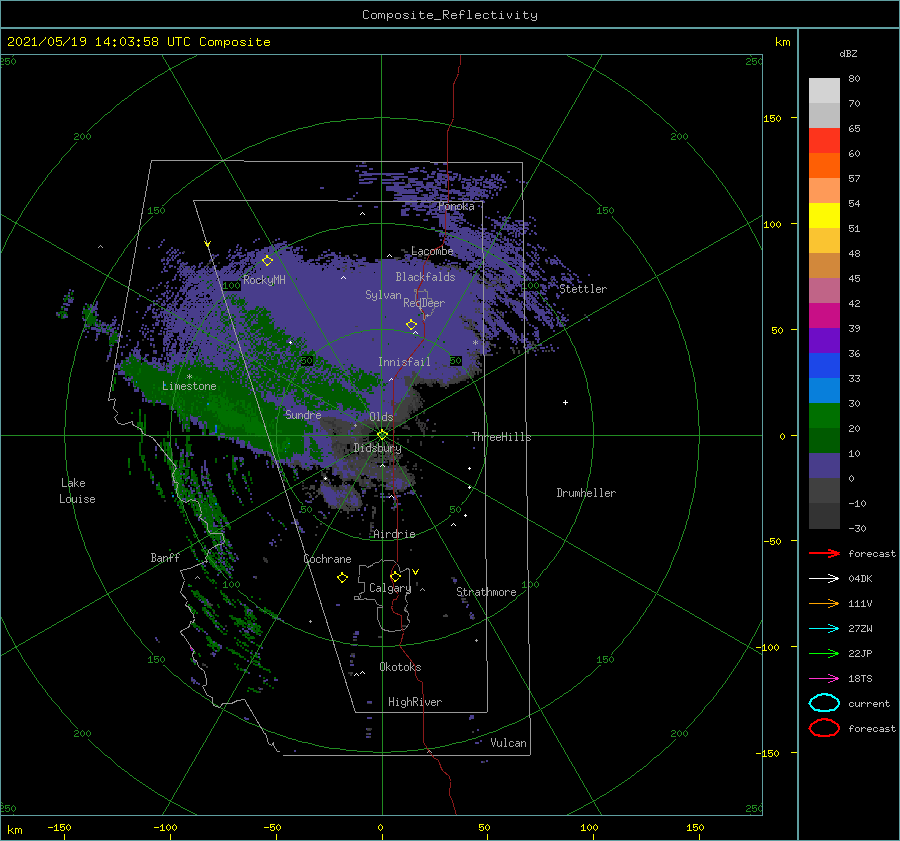Click red swatch between 65 and 60 dBZ
The width and height of the screenshot is (900, 841).
[x=824, y=140]
